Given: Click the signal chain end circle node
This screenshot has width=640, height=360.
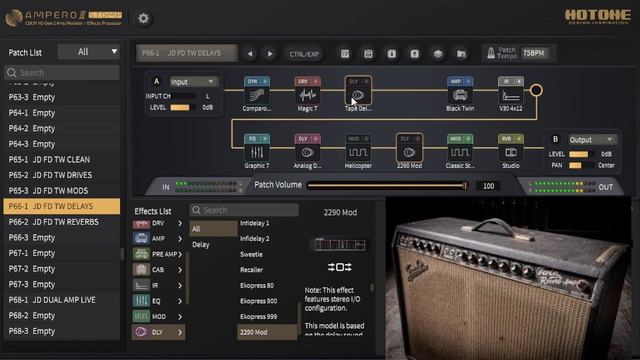Looking at the screenshot, I should (x=536, y=90).
